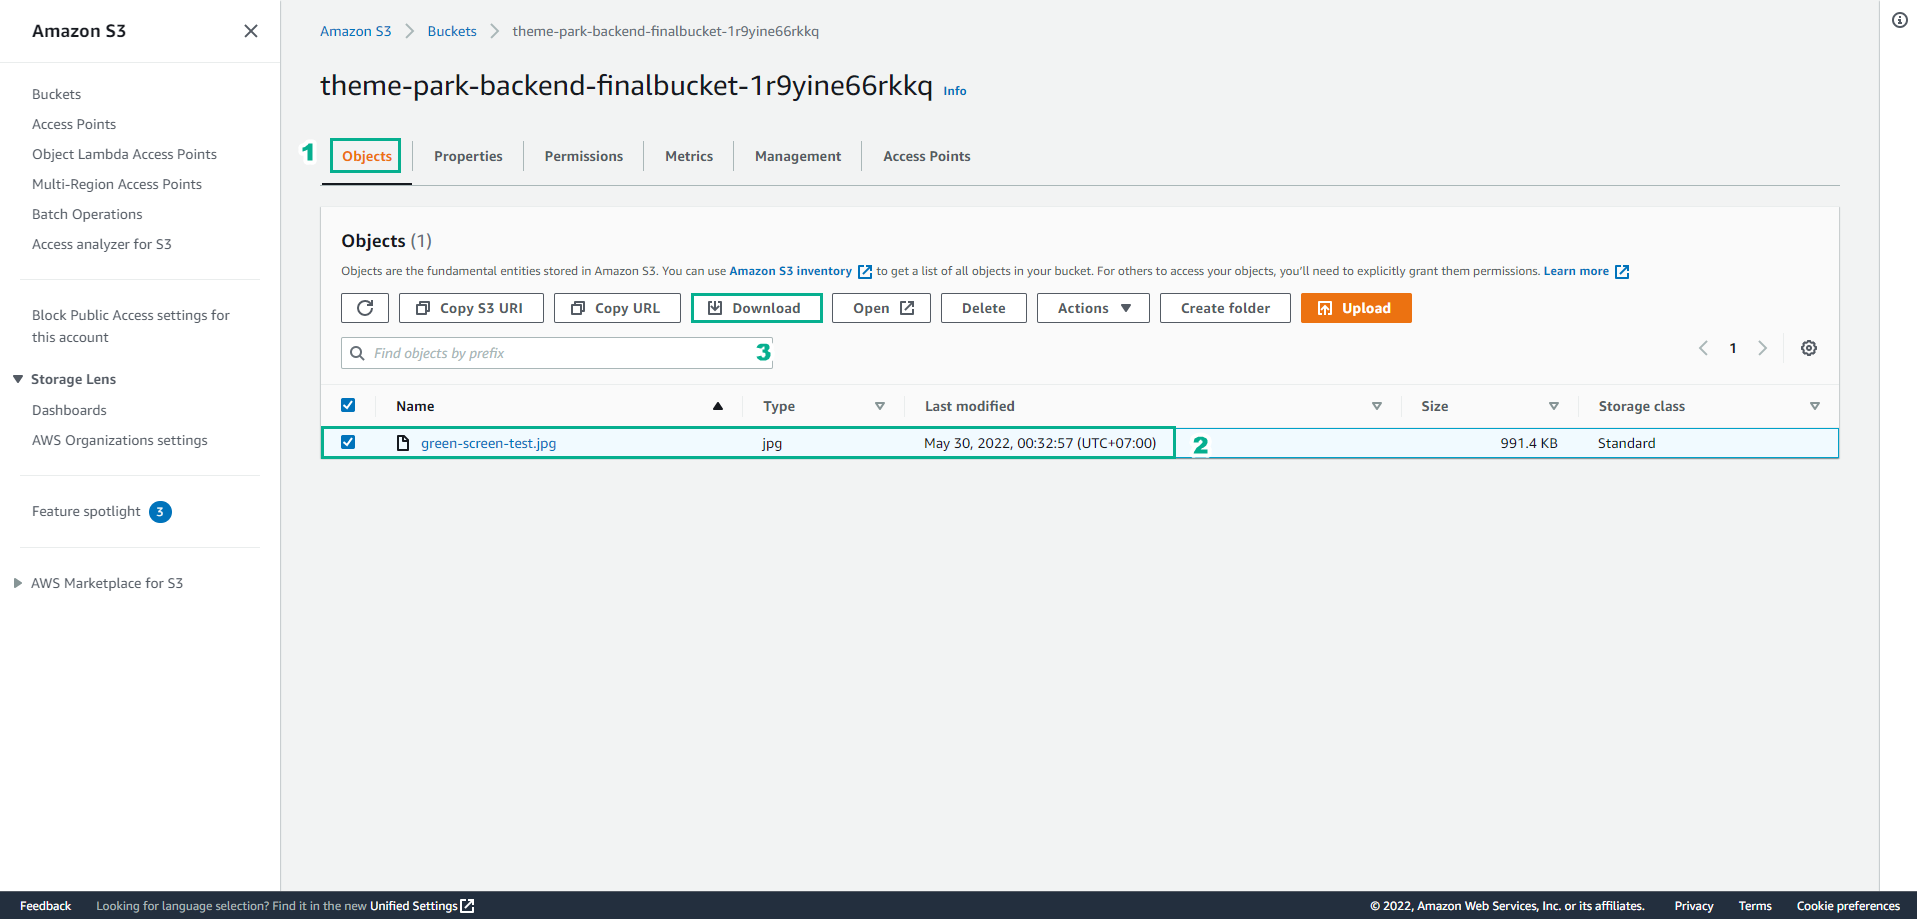Open the Privacy footer link
This screenshot has height=919, width=1917.
tap(1694, 906)
